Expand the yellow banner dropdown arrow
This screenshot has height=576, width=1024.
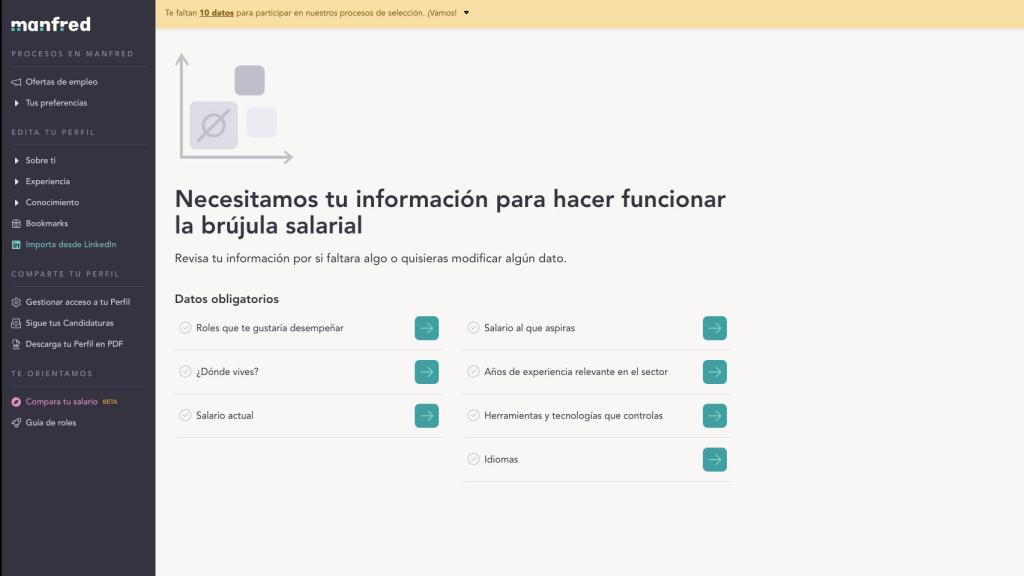click(466, 13)
